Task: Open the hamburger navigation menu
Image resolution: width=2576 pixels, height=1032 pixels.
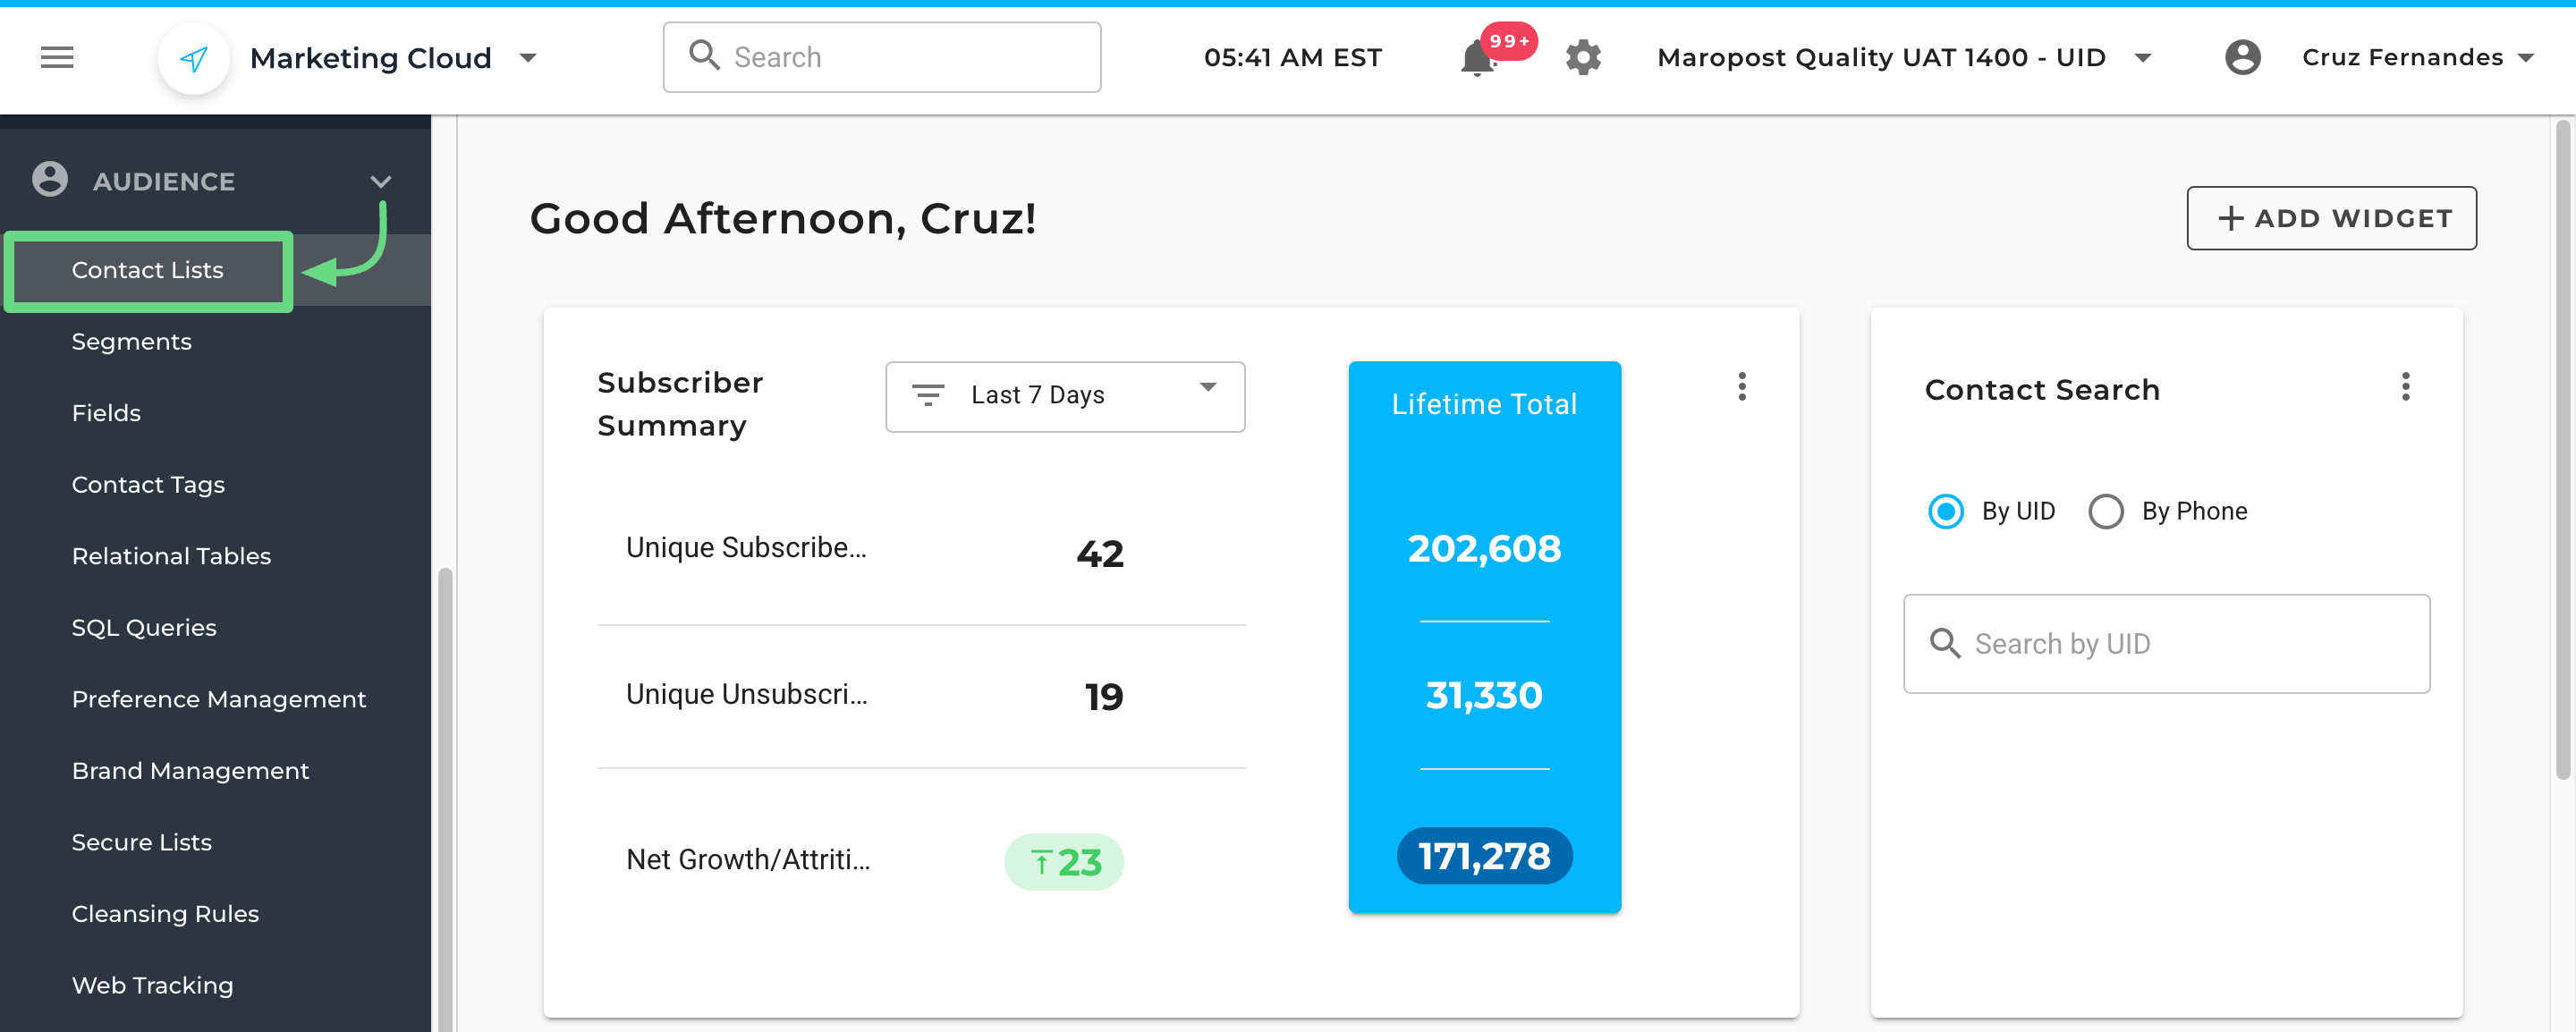Action: pos(57,58)
